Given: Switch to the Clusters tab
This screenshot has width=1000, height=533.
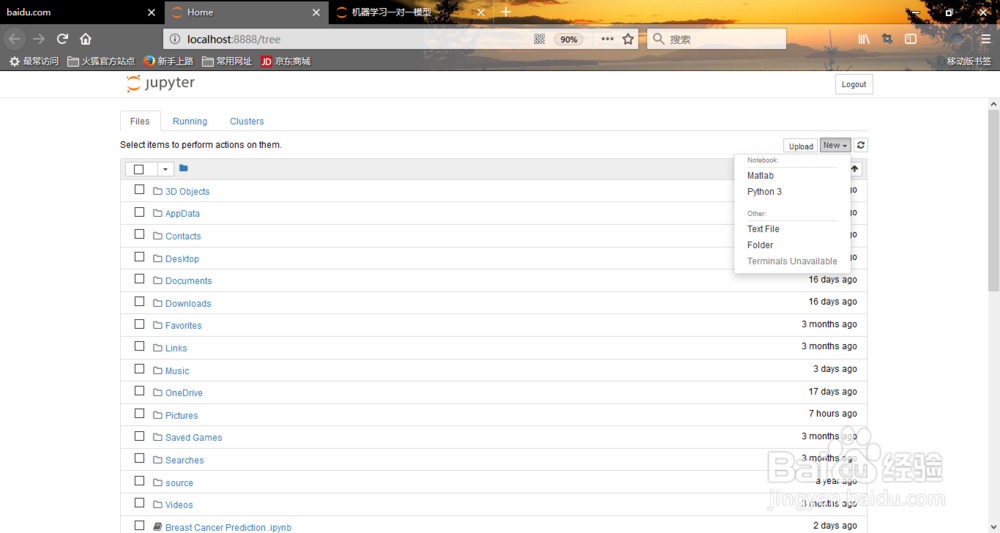Looking at the screenshot, I should tap(247, 121).
